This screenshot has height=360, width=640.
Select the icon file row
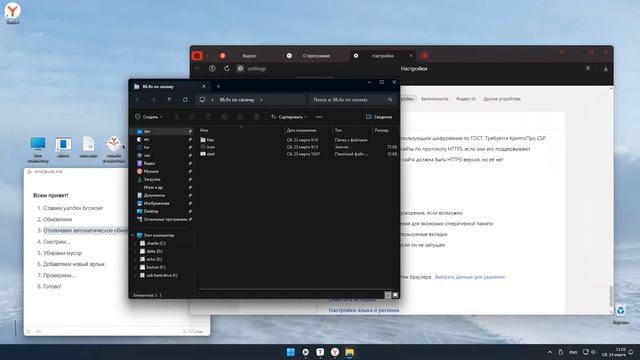(x=298, y=147)
